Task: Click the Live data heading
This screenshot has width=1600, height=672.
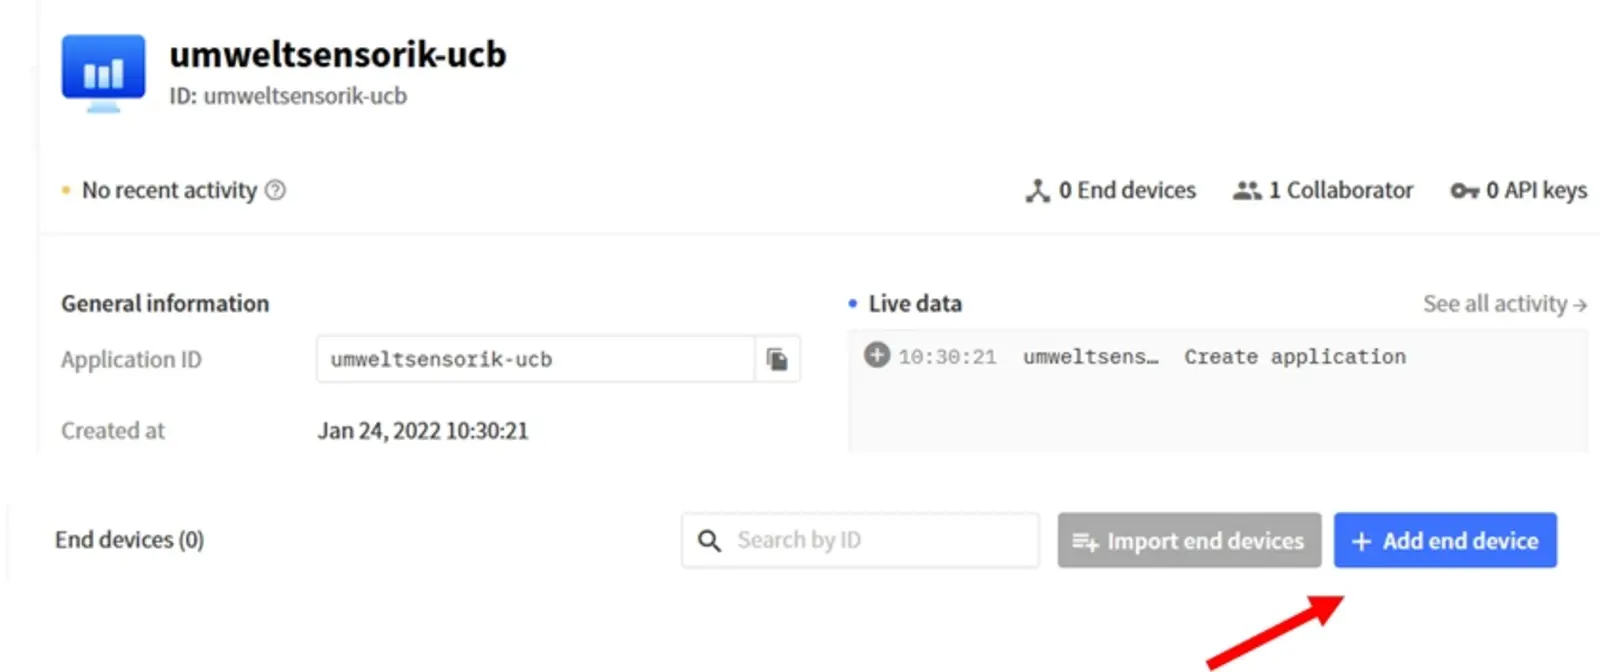Action: (x=915, y=304)
